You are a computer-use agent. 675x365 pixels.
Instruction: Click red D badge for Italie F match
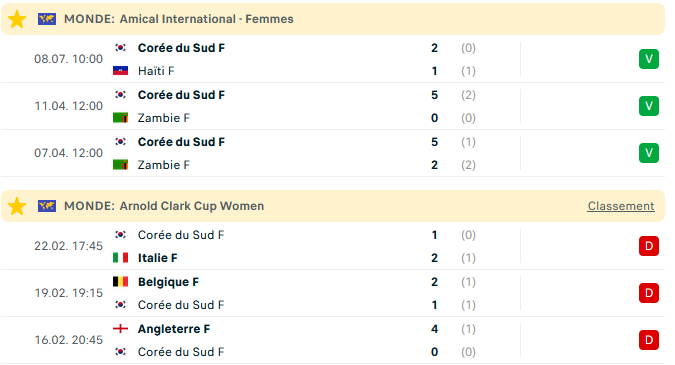(x=649, y=246)
